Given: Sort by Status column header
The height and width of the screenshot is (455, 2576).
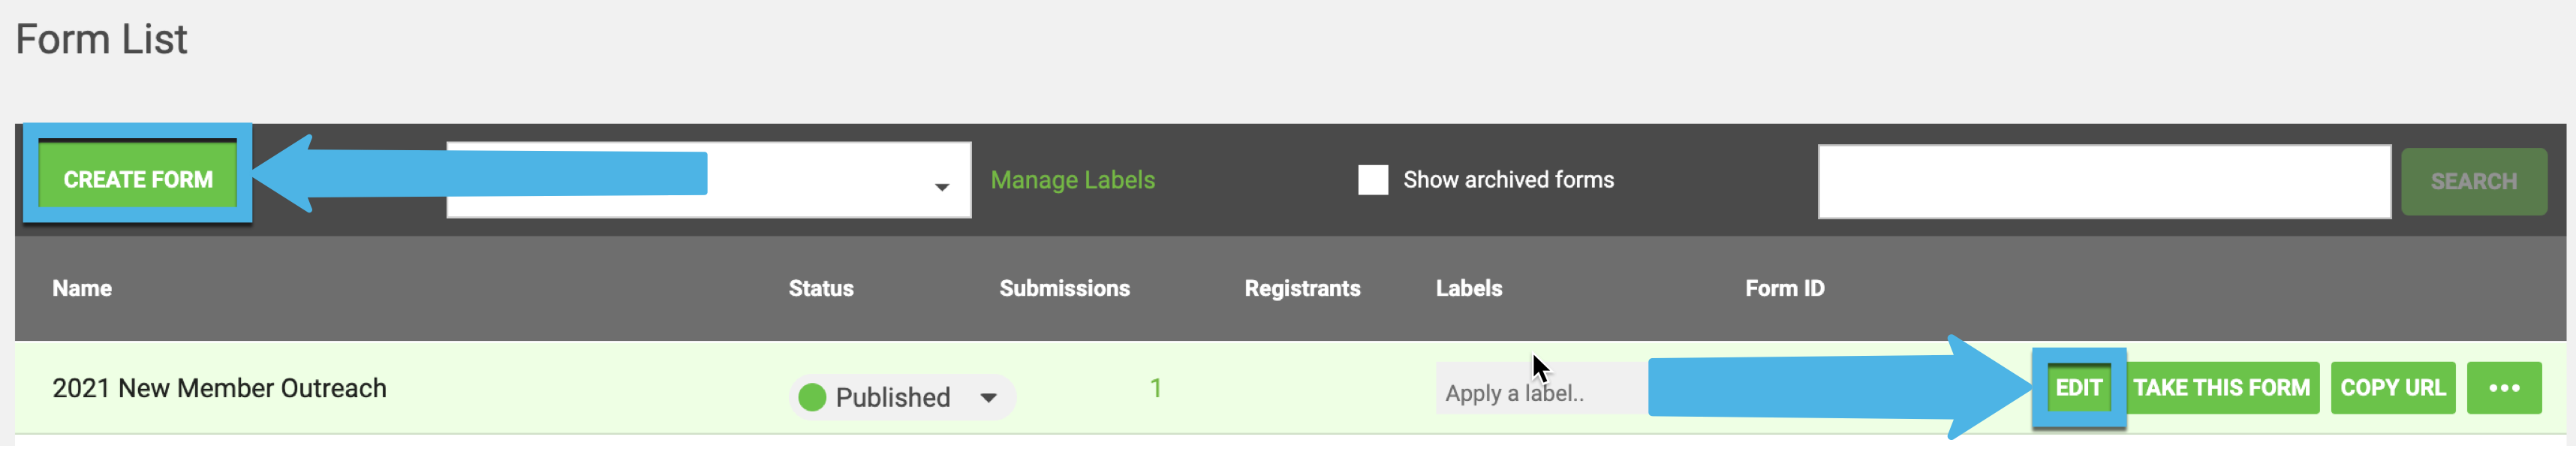Looking at the screenshot, I should point(820,288).
